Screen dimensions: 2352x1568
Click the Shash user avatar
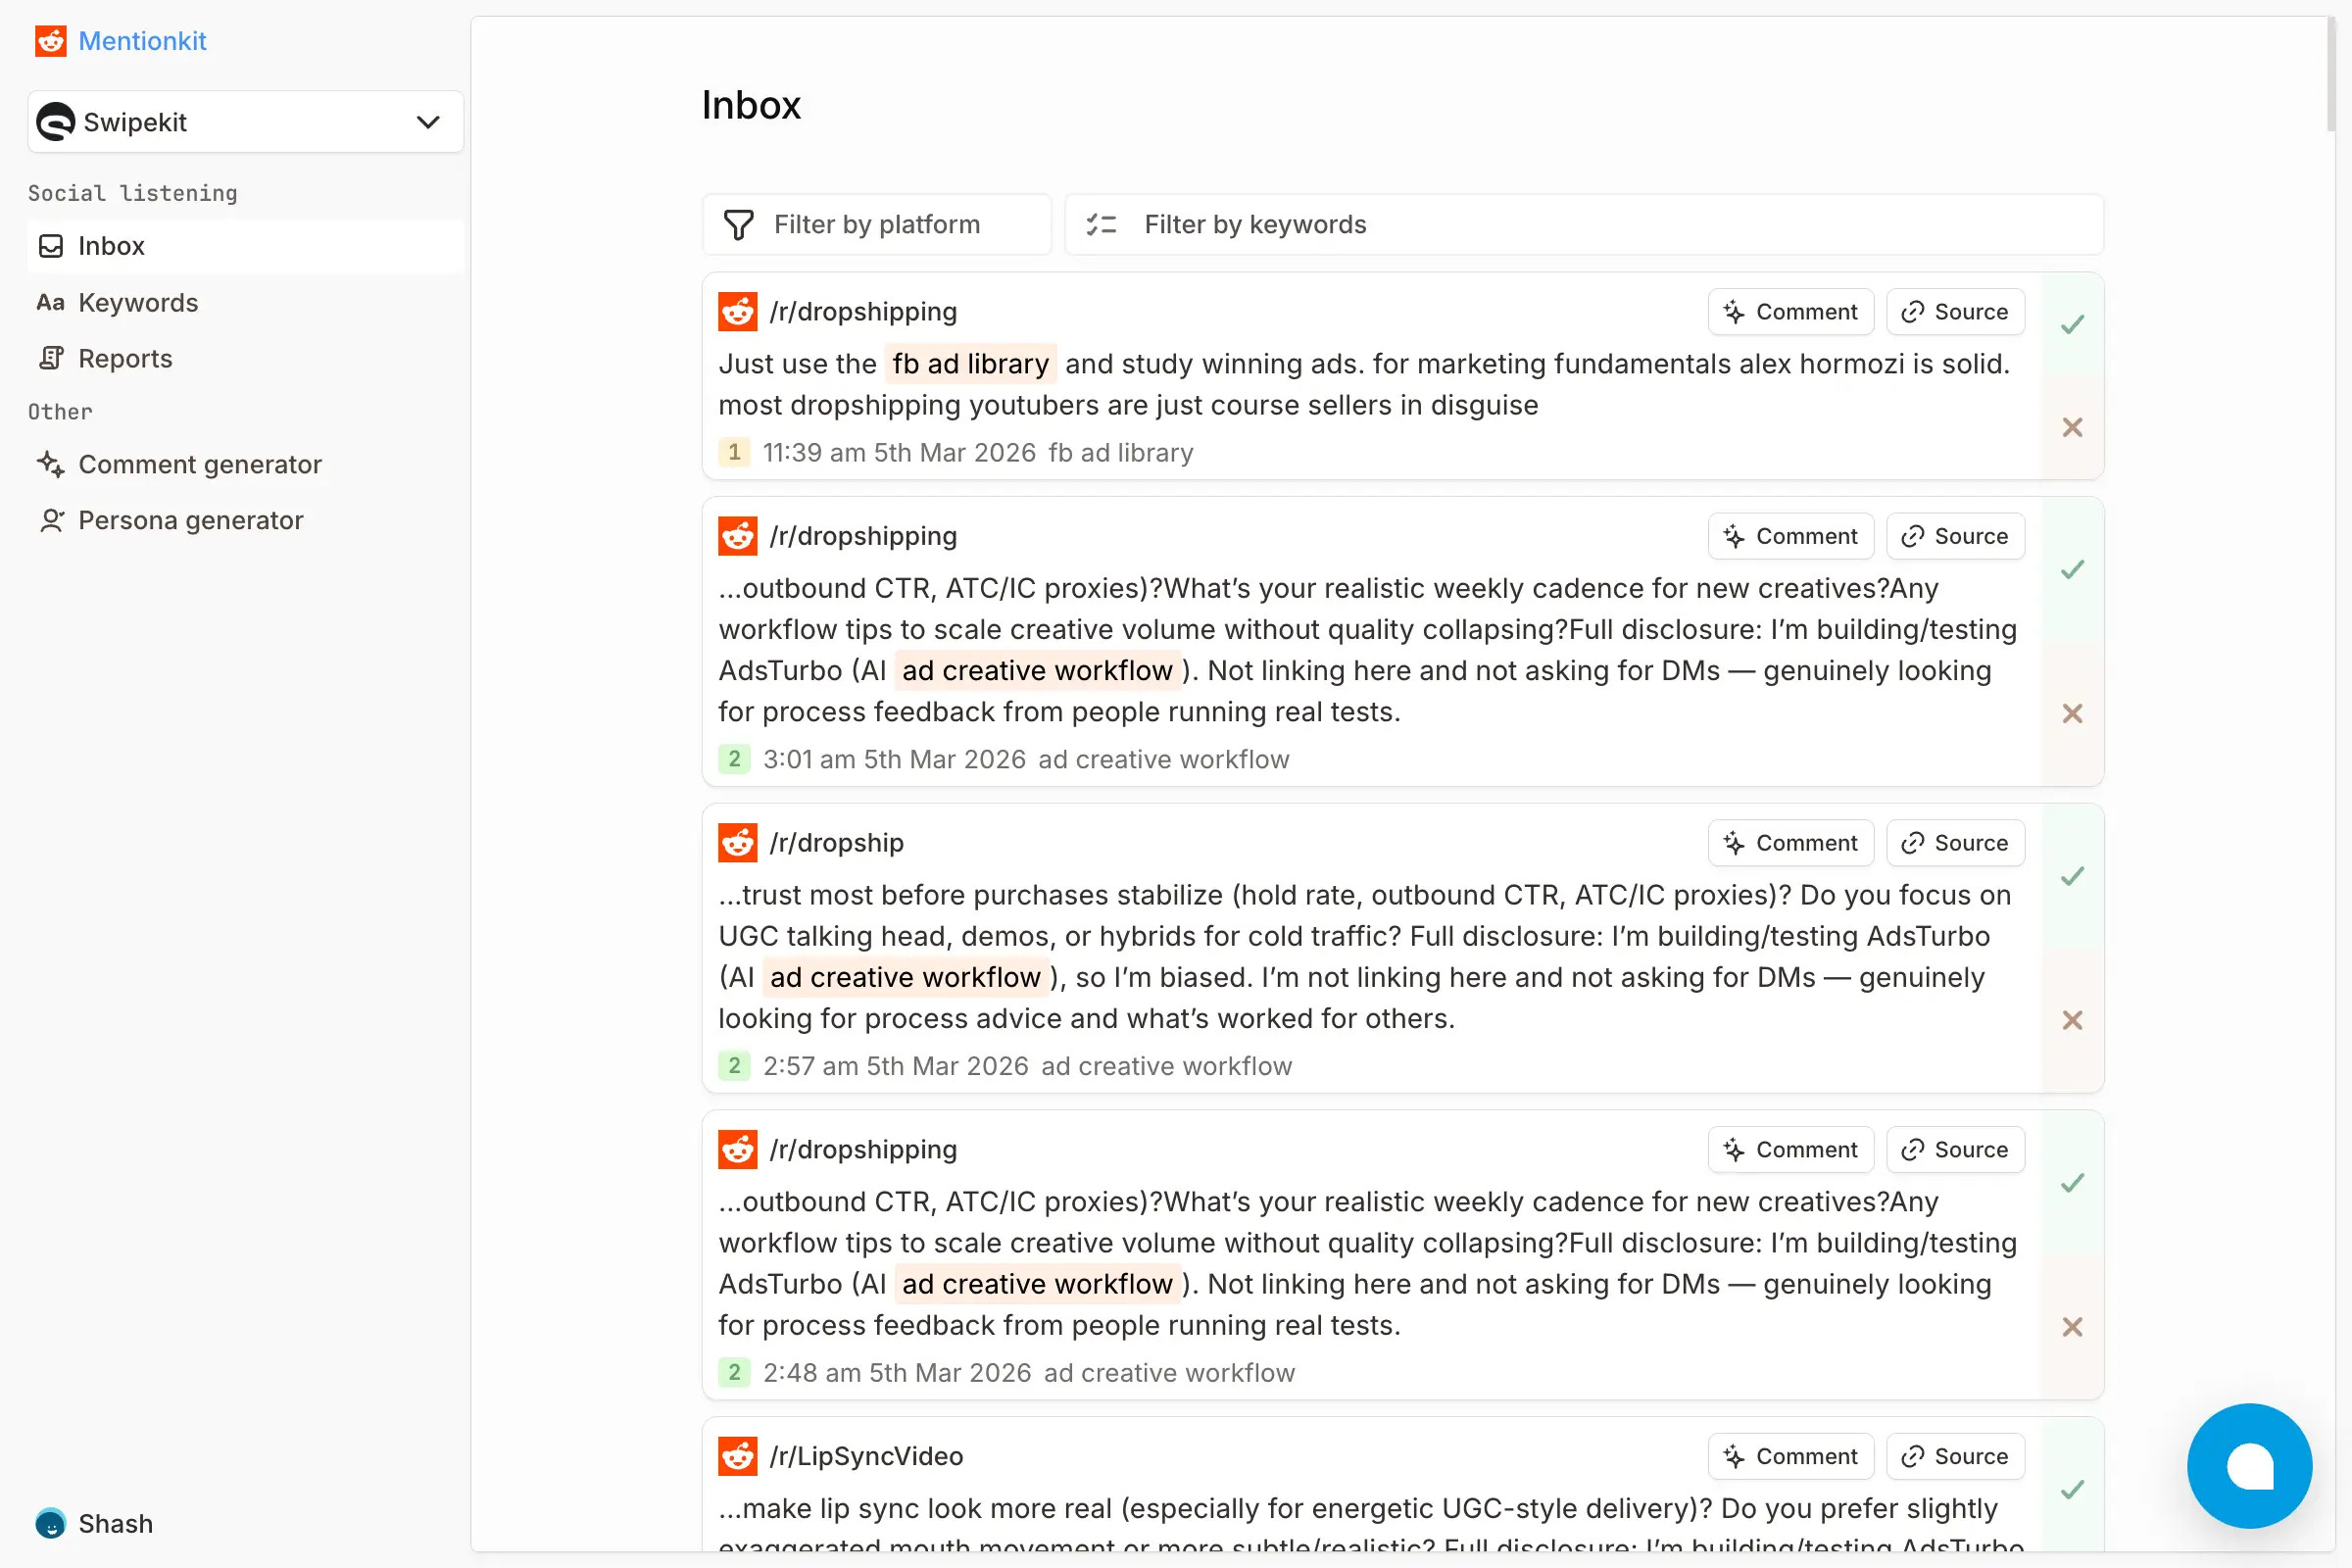pyautogui.click(x=50, y=1523)
